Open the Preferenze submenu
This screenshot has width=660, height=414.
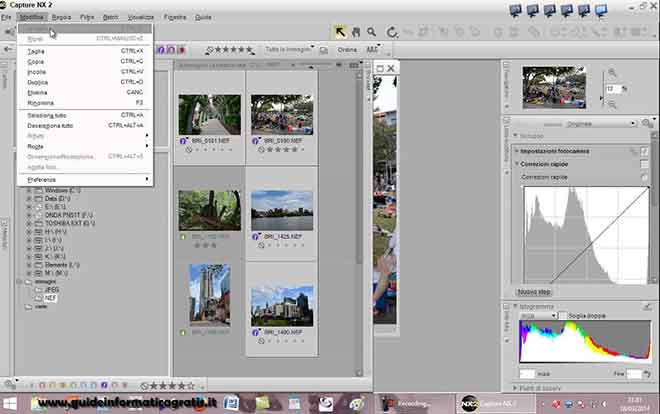[85, 180]
